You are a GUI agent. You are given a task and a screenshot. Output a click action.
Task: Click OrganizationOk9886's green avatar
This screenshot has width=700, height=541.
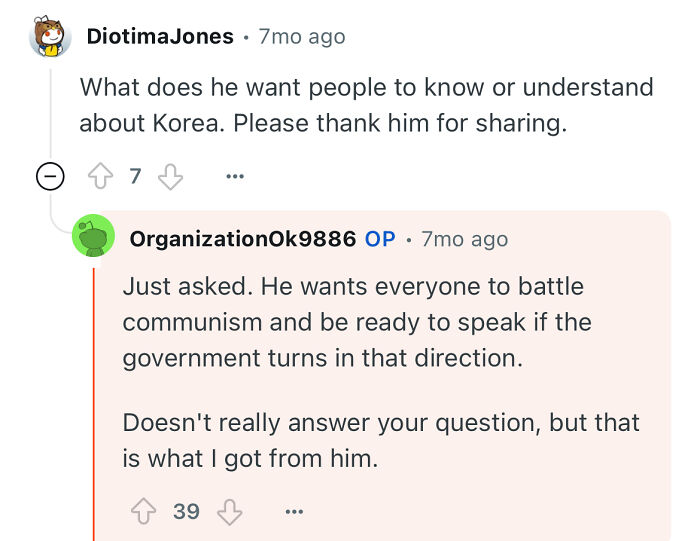93,238
